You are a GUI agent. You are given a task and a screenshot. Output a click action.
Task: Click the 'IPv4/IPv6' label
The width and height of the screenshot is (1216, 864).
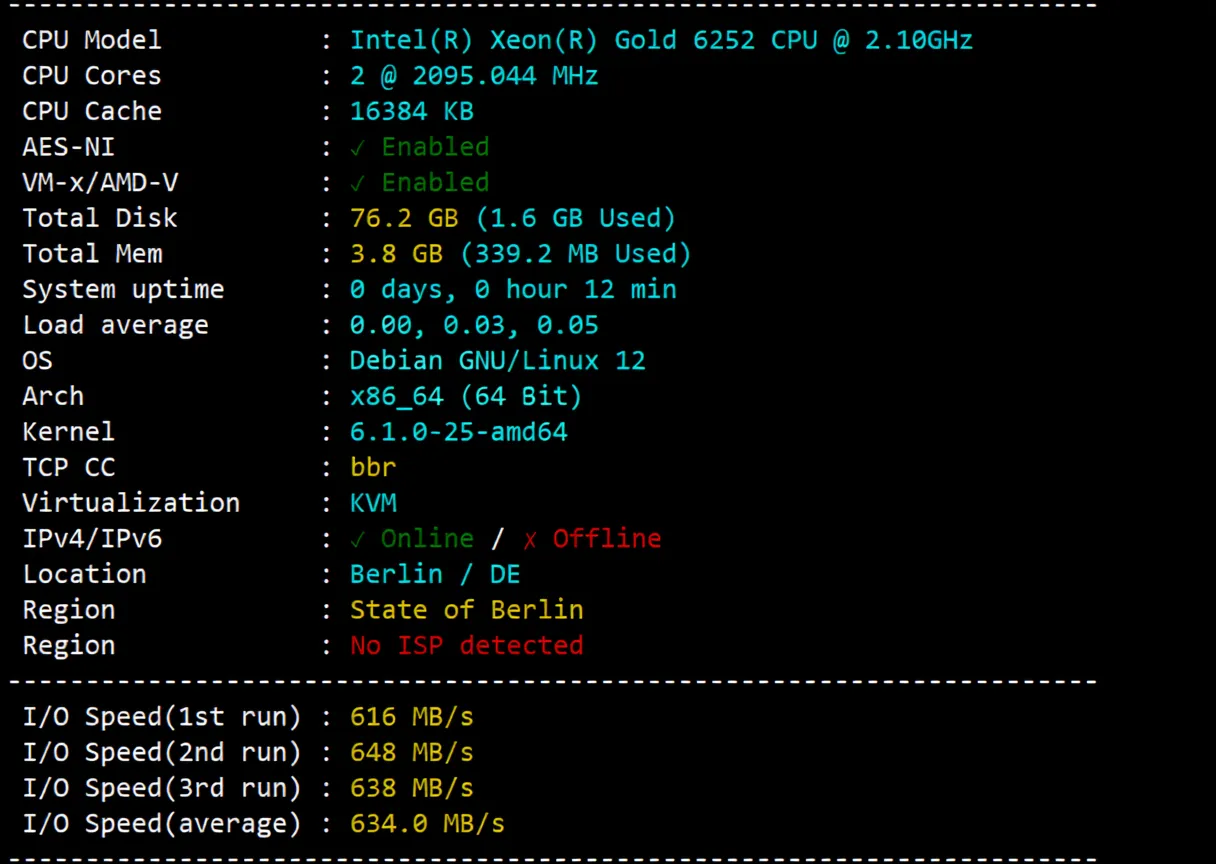point(92,539)
